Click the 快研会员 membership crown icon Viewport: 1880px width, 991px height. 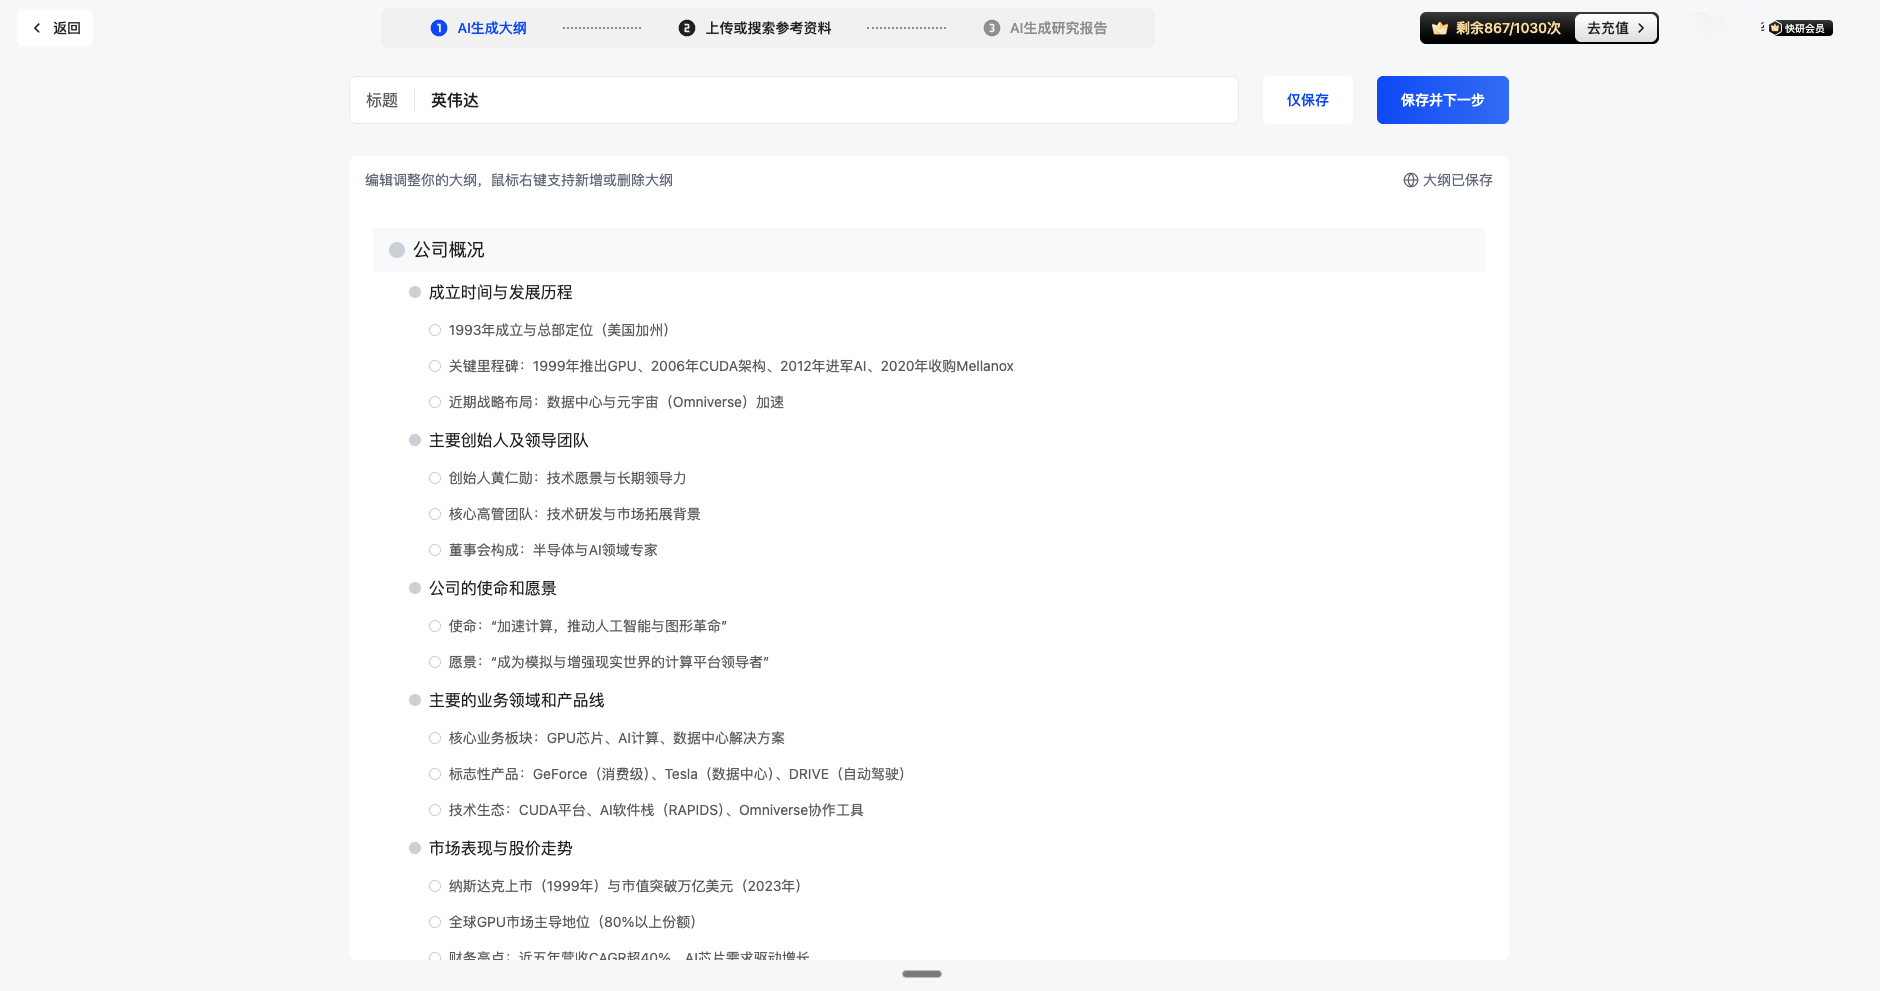coord(1776,28)
